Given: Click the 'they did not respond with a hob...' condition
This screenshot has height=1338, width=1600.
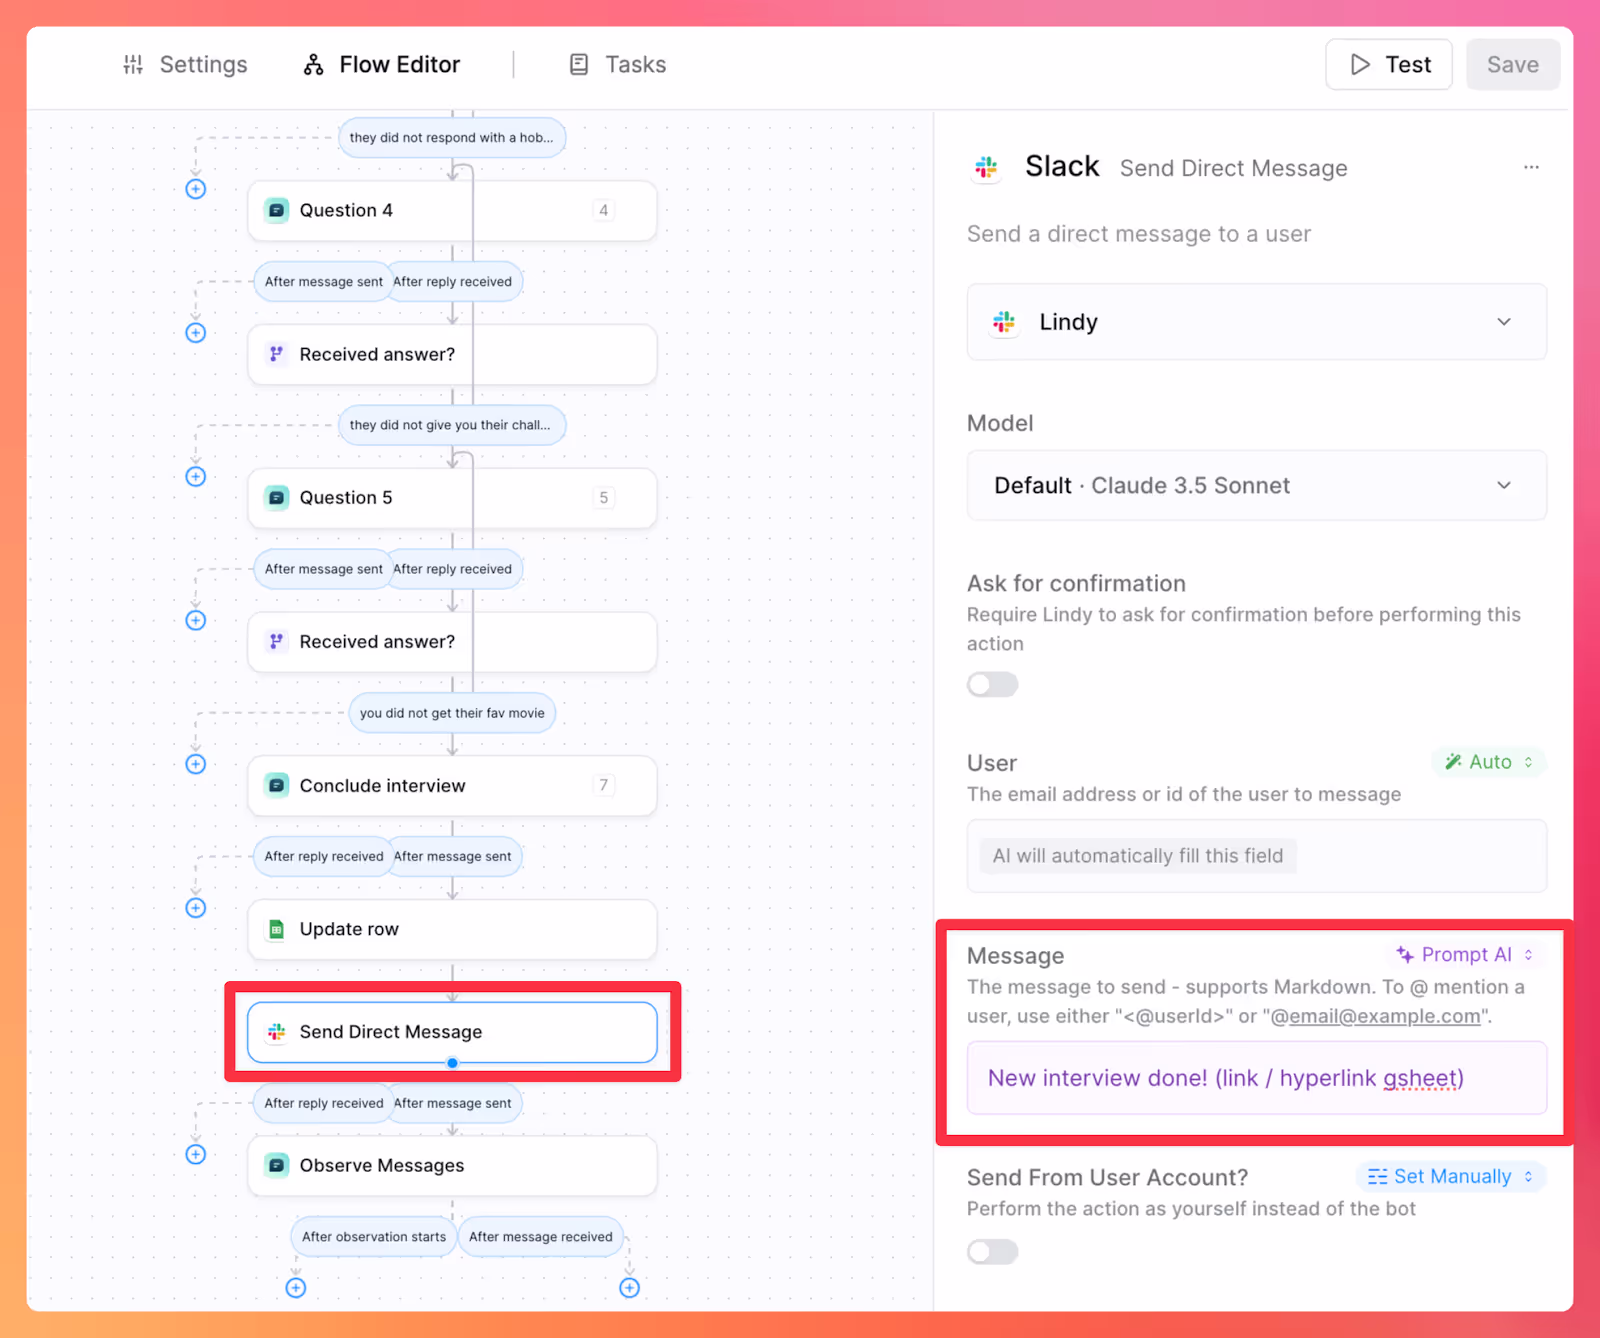Looking at the screenshot, I should tap(452, 138).
